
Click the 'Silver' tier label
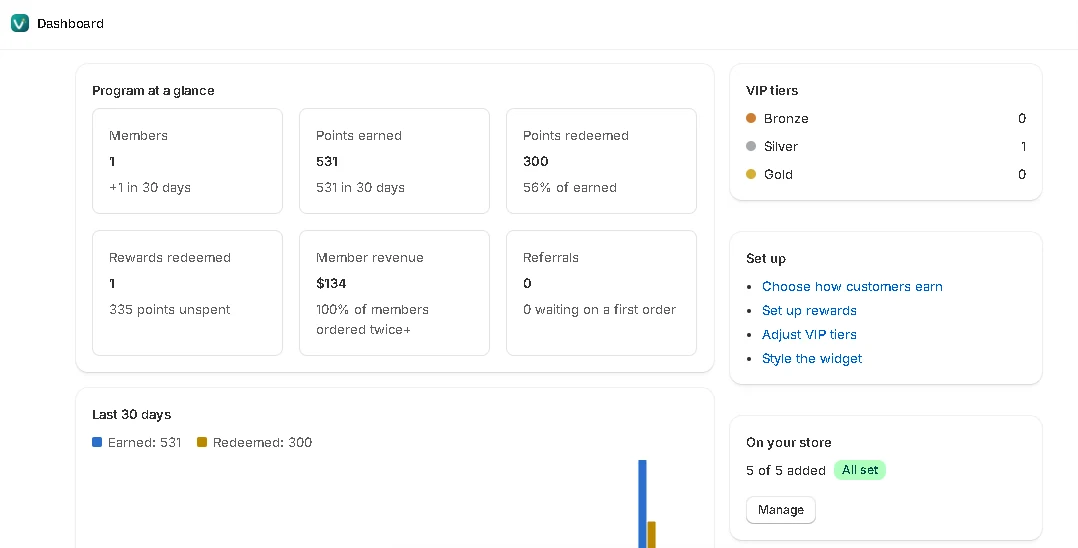pos(781,146)
